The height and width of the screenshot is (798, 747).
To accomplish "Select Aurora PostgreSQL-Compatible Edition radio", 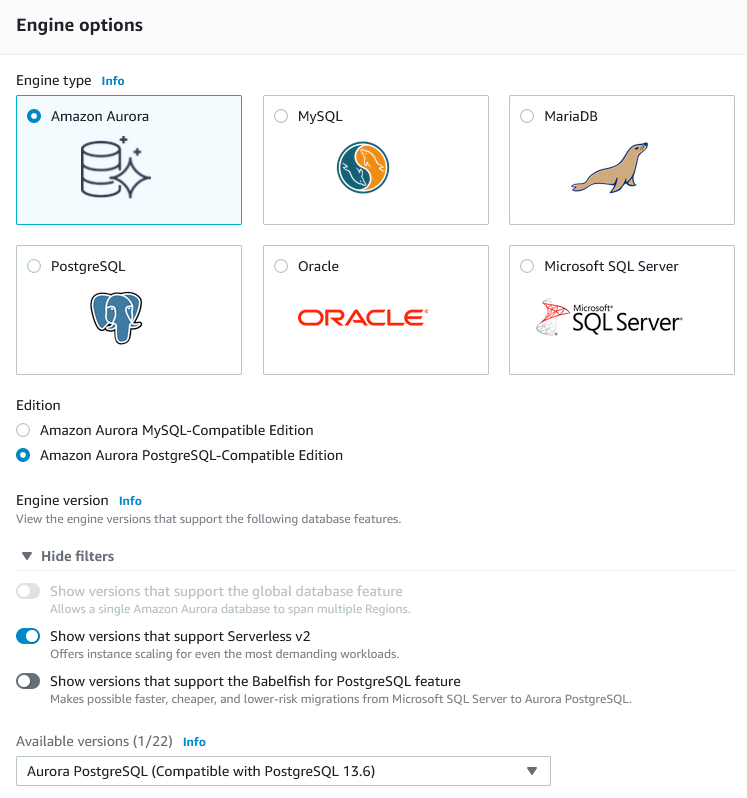I will point(23,455).
